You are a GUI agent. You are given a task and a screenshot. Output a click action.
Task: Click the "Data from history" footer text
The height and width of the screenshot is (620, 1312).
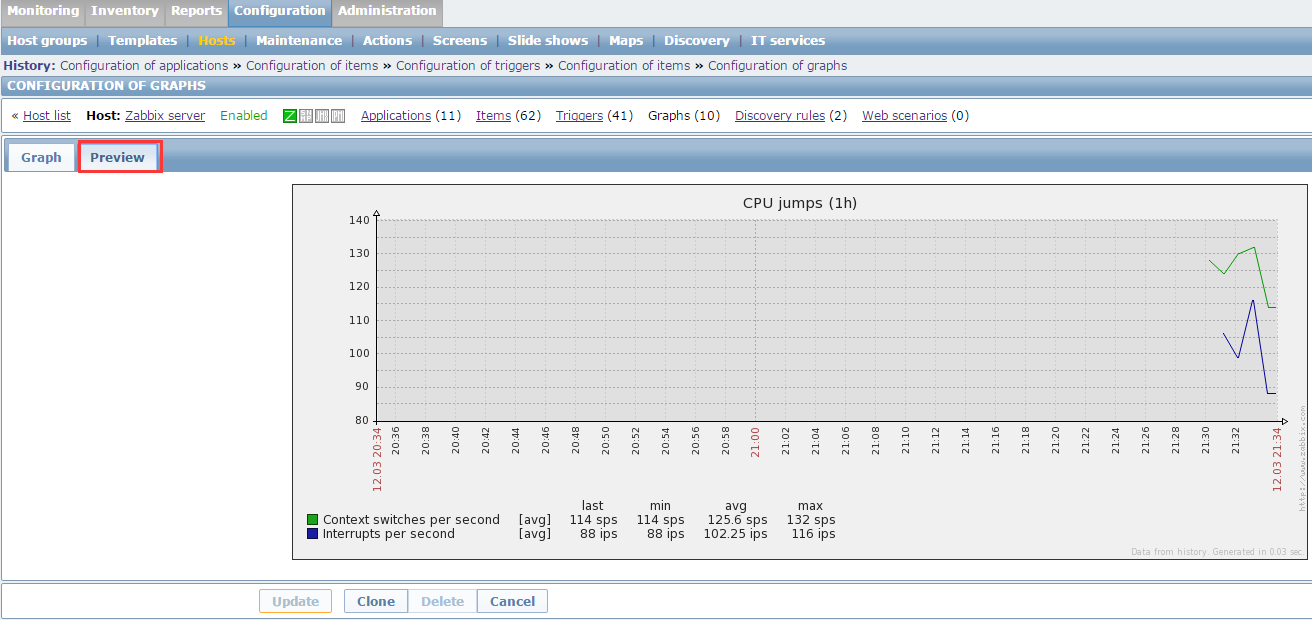[x=1216, y=552]
